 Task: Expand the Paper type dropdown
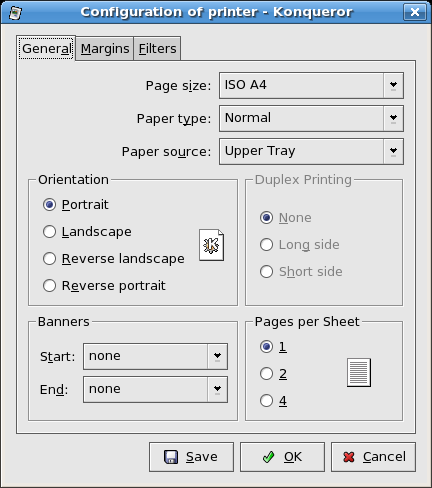(311, 118)
